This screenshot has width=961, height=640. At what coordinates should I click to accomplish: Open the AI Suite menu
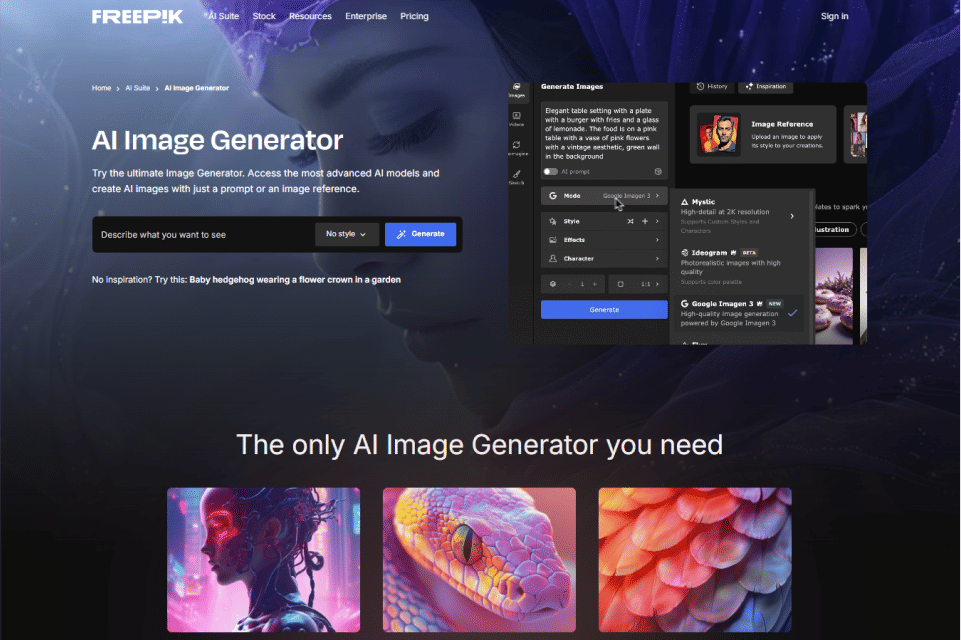224,17
